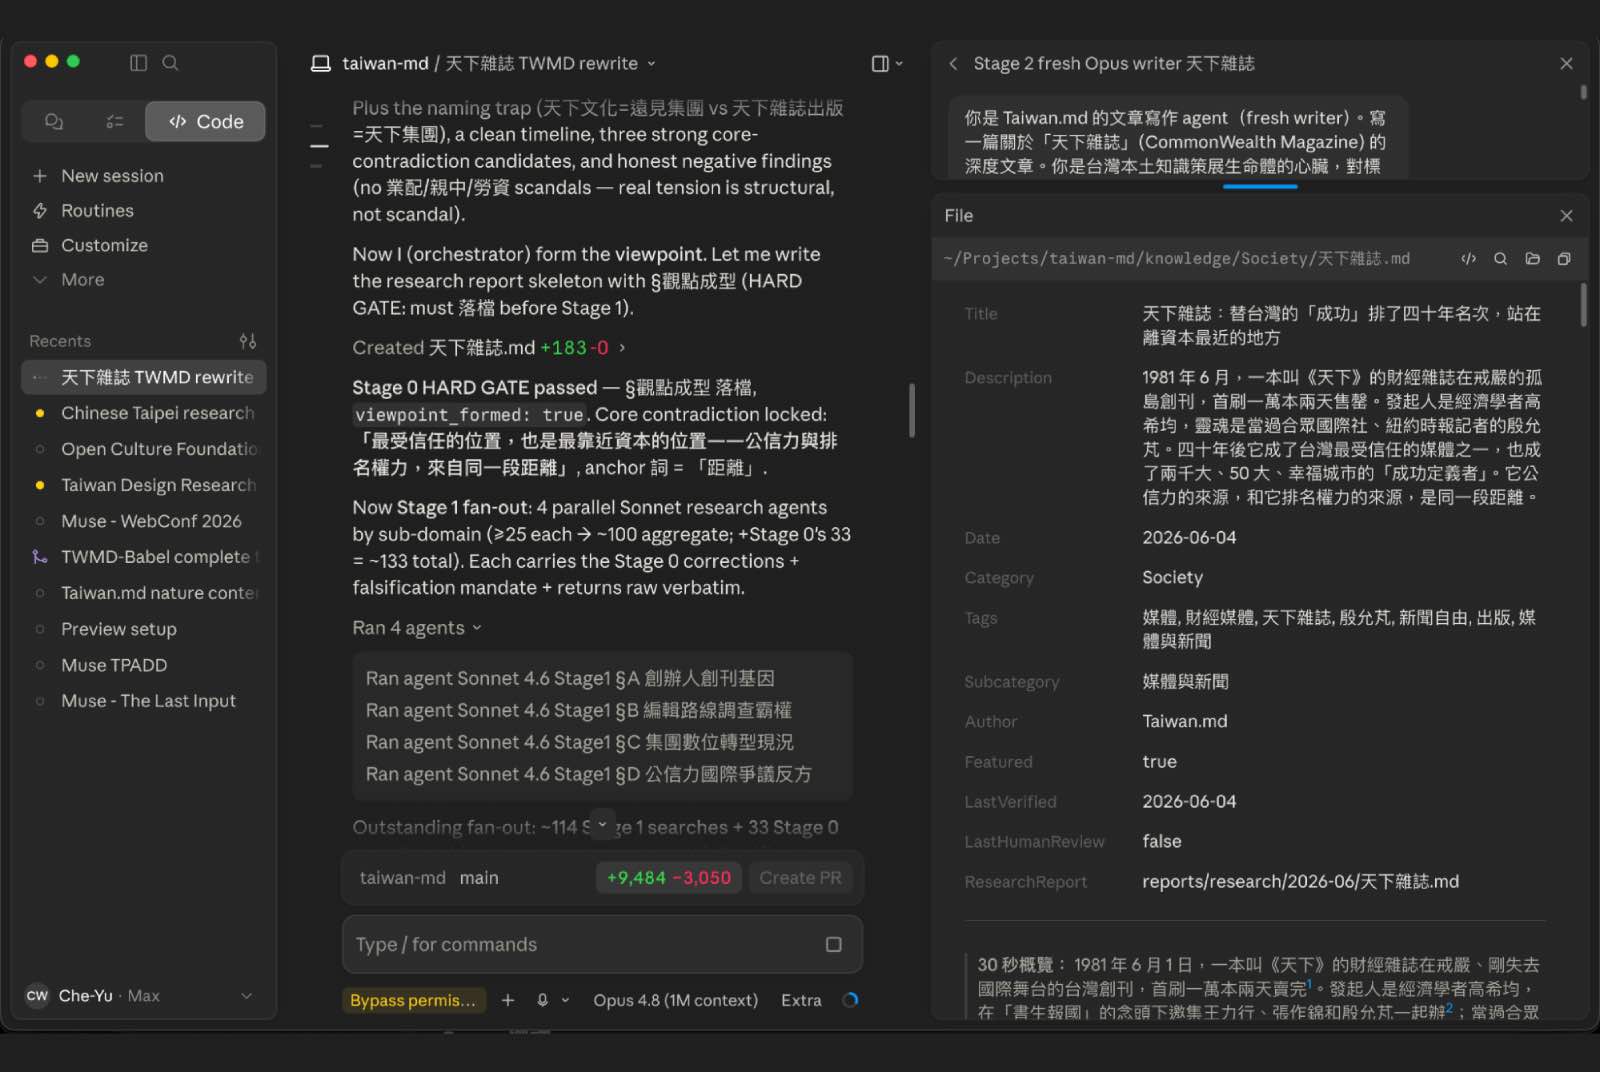The image size is (1600, 1072).
Task: Open the panel layout dropdown in header
Action: pyautogui.click(x=886, y=64)
